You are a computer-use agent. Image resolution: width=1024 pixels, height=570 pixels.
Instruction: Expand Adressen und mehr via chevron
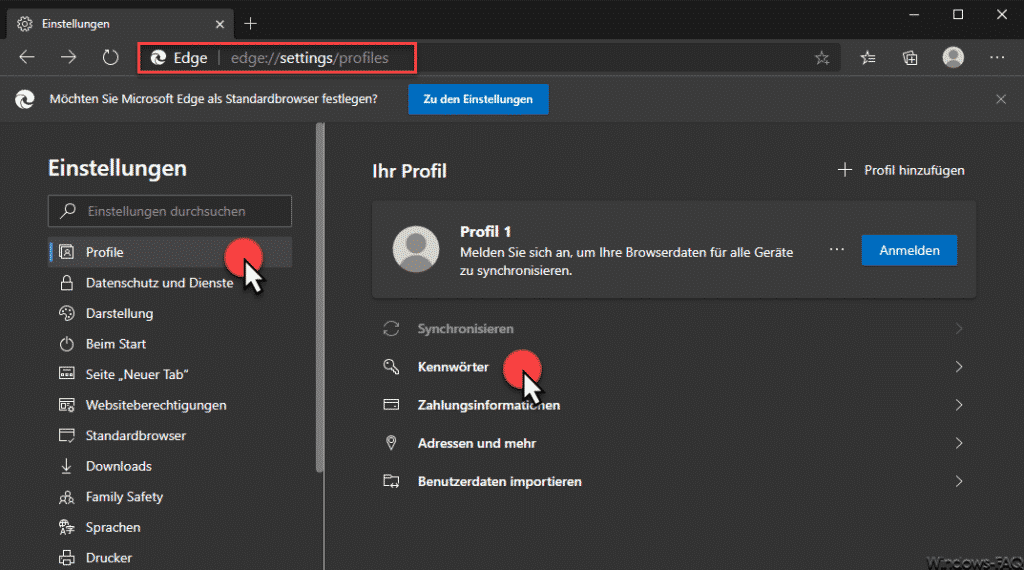959,443
